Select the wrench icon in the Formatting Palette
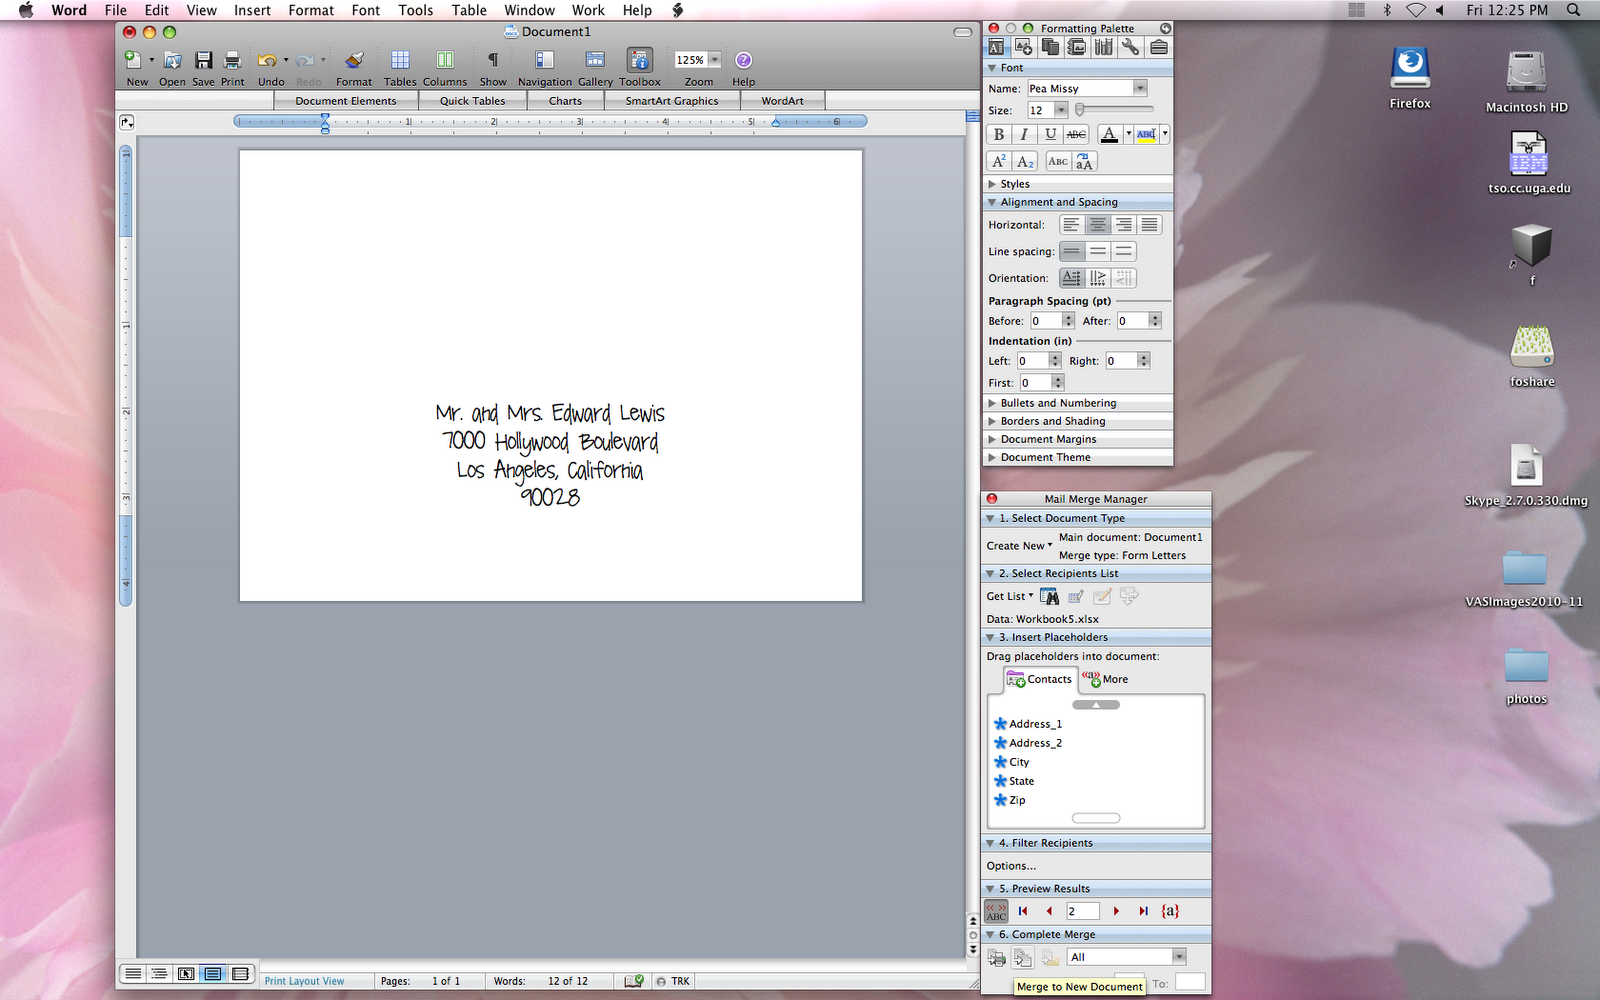Viewport: 1600px width, 1000px height. pyautogui.click(x=1131, y=46)
